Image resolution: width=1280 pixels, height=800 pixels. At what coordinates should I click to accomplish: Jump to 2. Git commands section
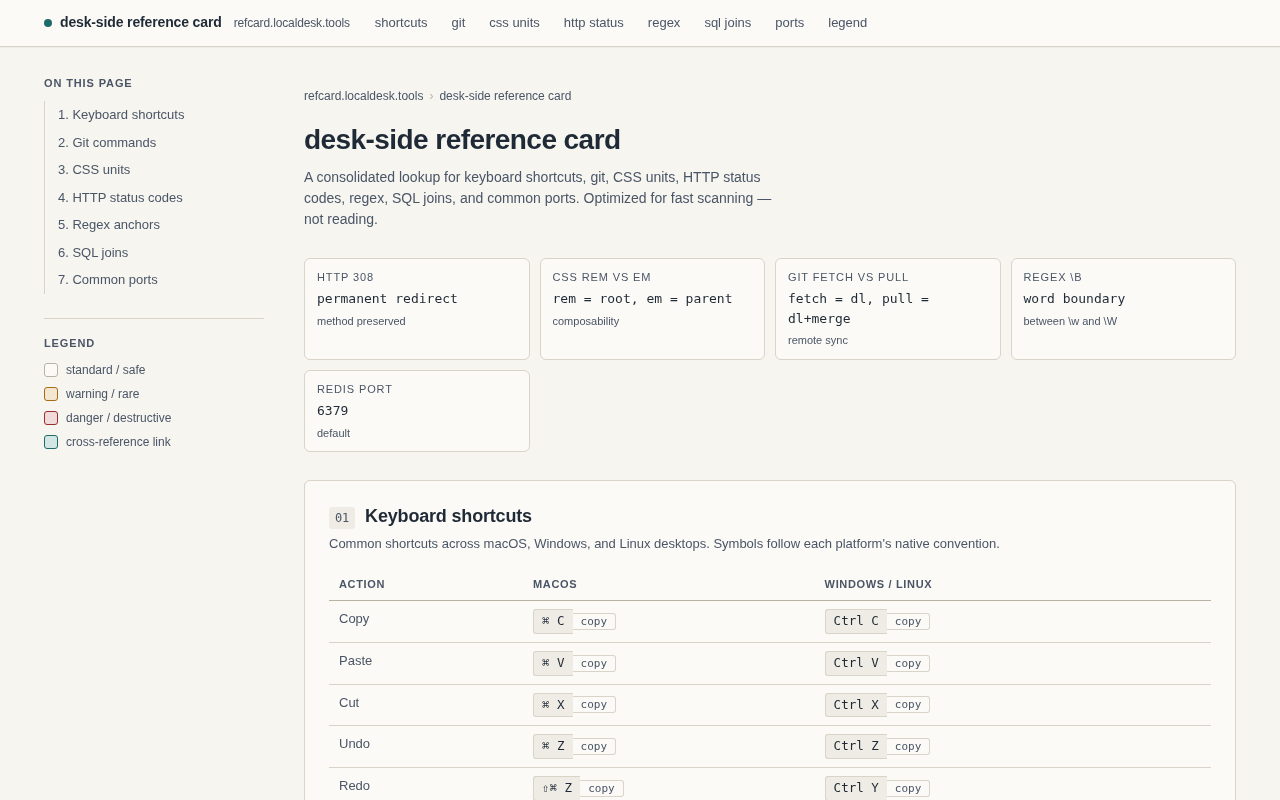pos(107,142)
